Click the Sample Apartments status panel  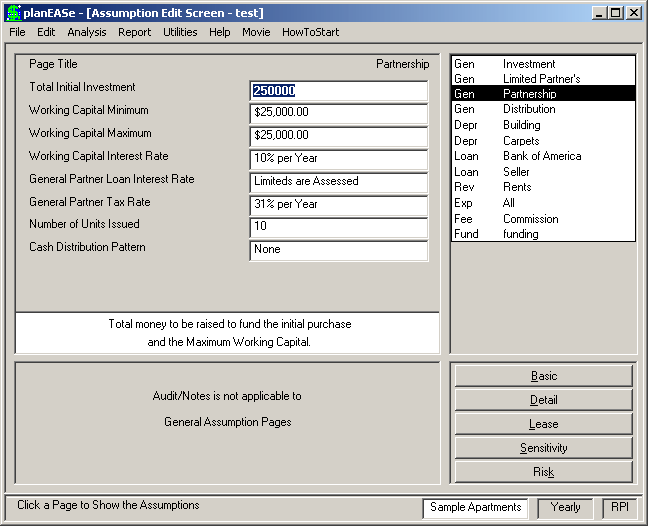point(475,507)
